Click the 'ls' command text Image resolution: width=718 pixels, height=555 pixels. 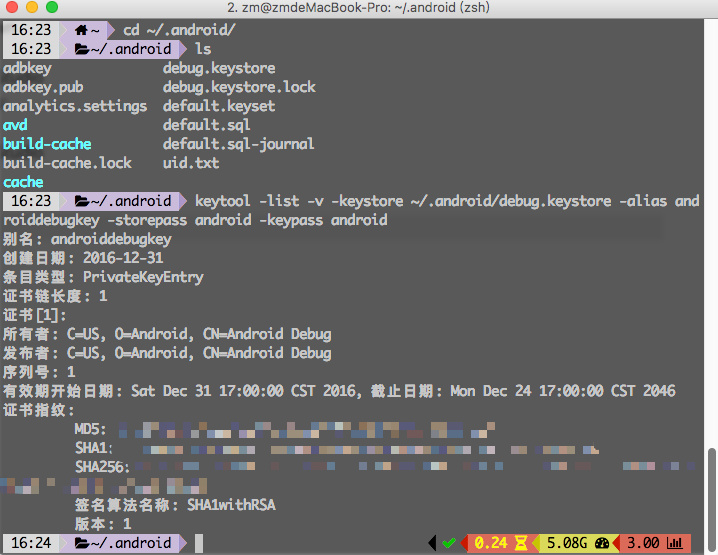203,49
